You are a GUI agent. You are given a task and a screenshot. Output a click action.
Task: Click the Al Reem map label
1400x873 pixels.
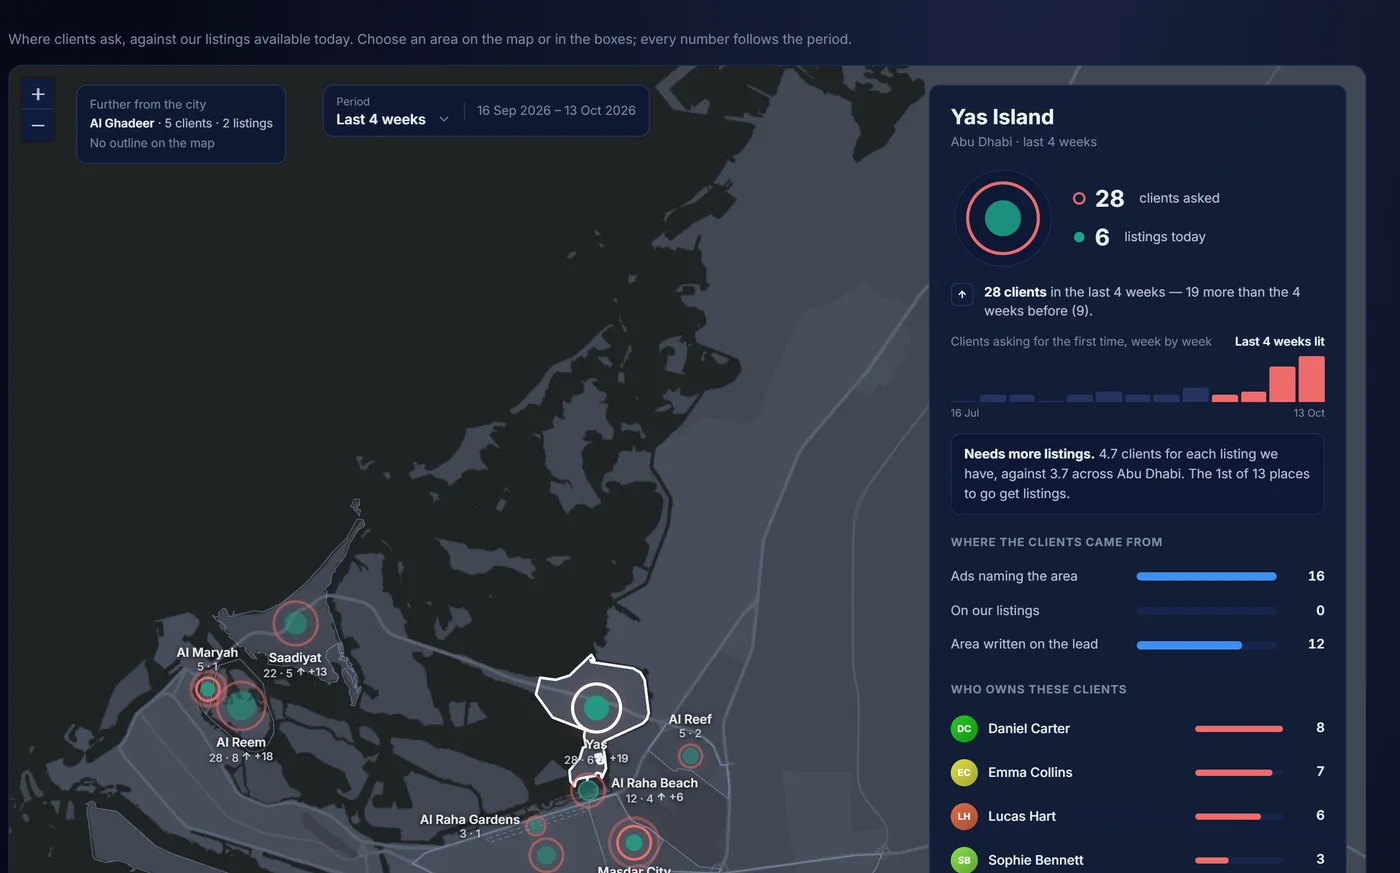point(241,743)
